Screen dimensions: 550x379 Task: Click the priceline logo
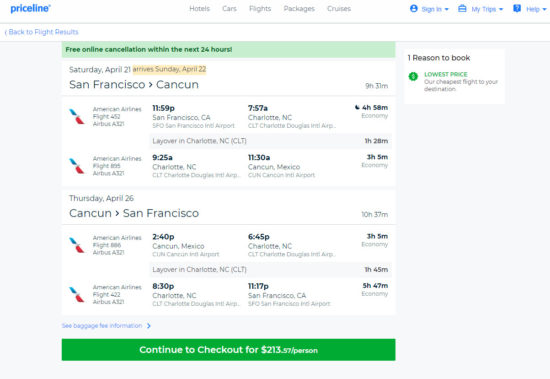31,8
